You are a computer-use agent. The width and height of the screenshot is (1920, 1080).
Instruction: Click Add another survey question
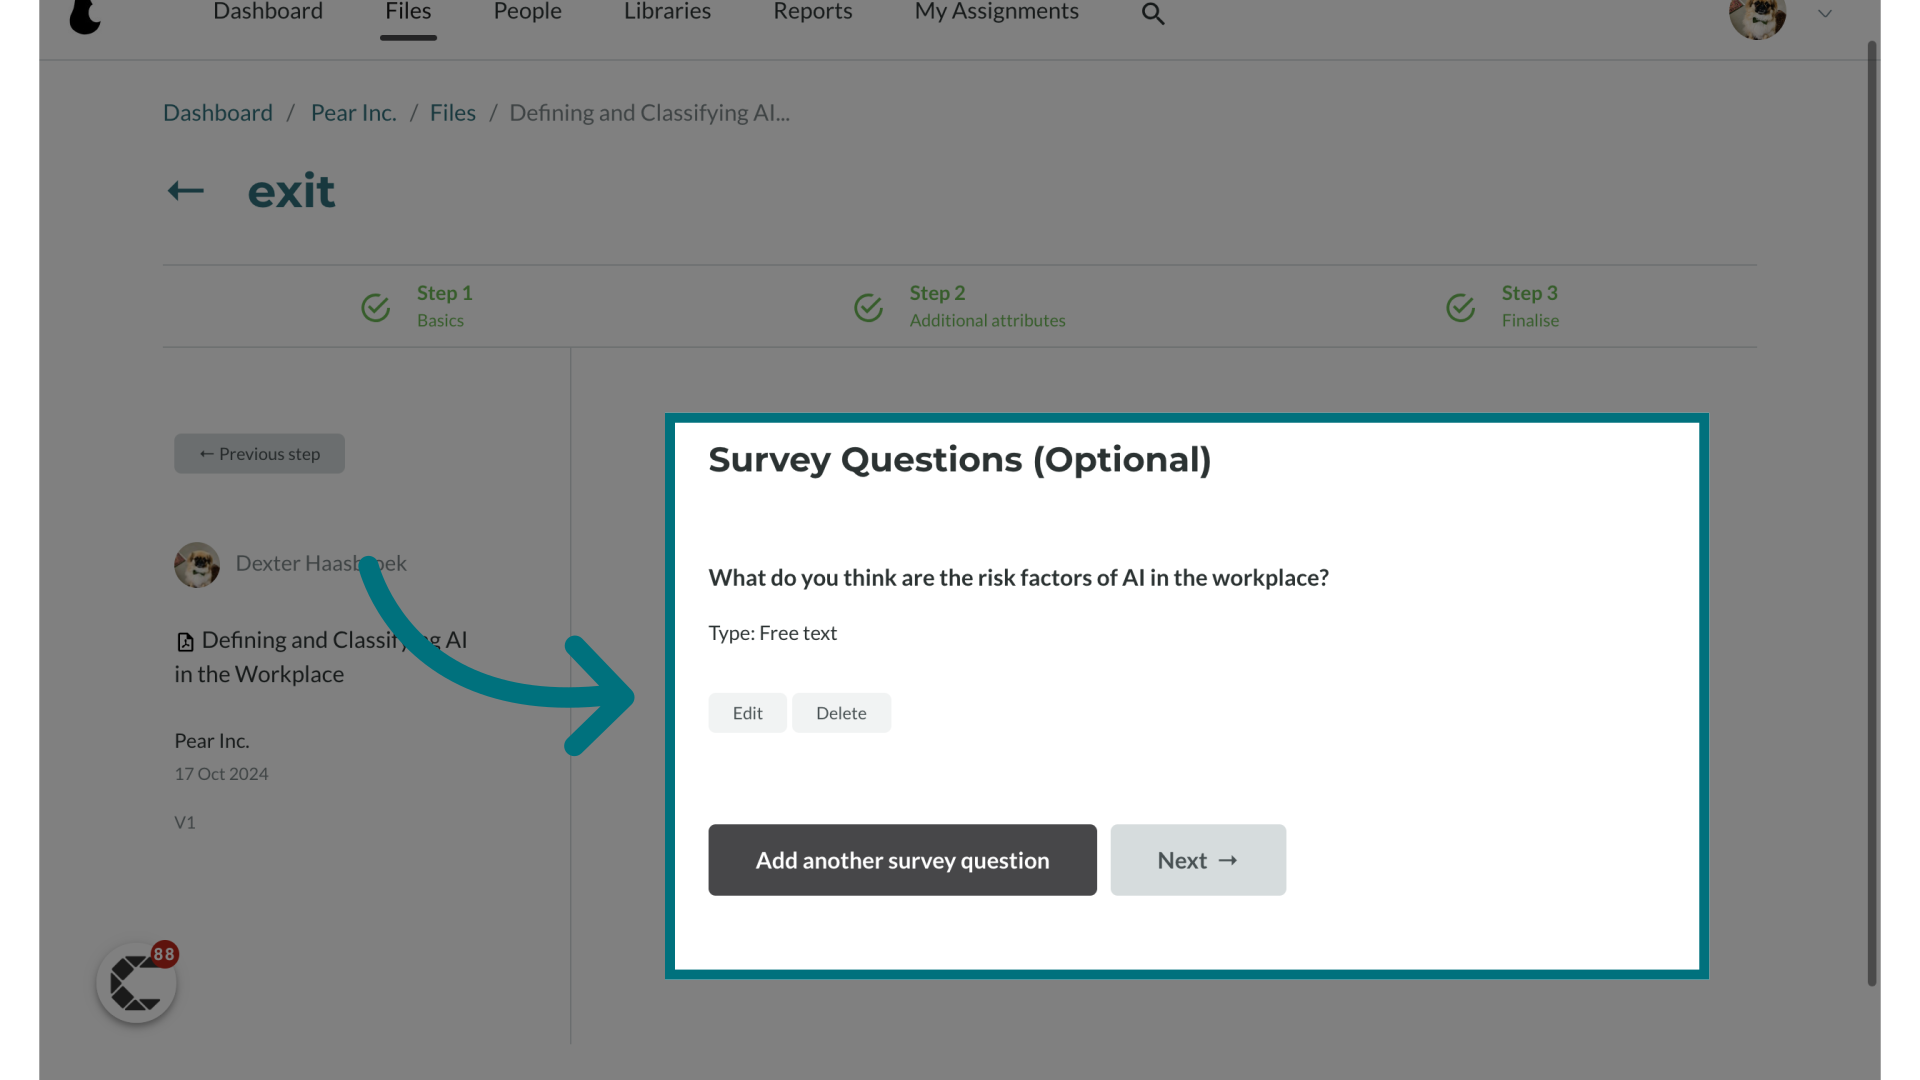tap(903, 860)
